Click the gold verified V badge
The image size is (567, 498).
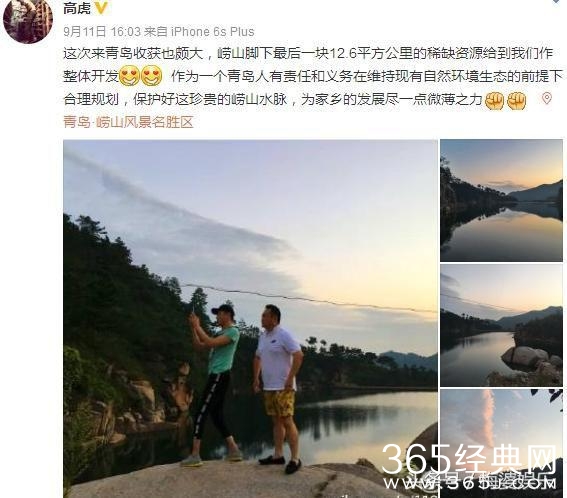coord(101,8)
